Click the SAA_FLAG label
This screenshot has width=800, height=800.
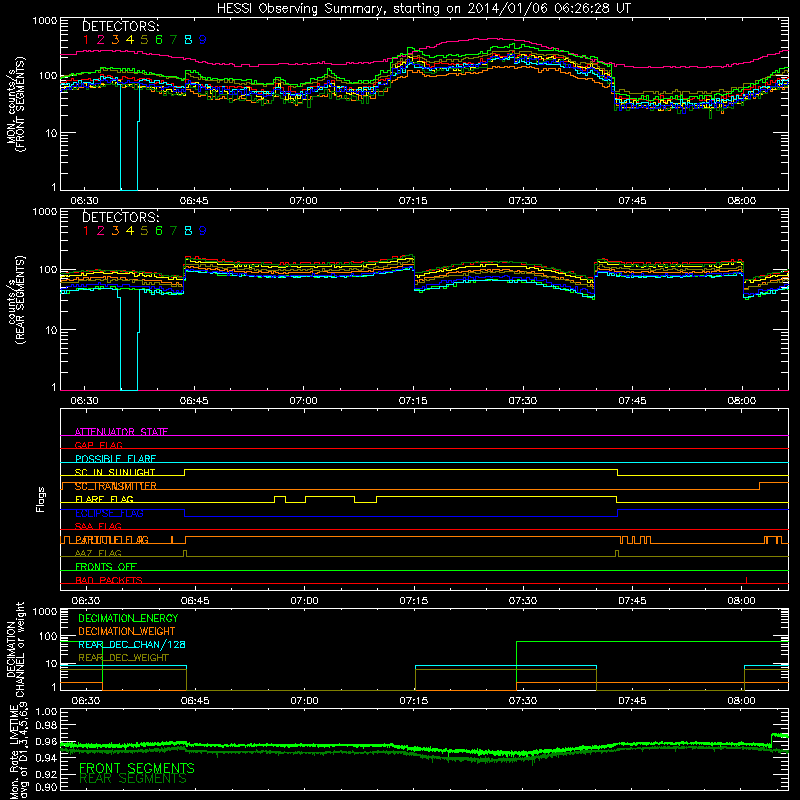click(x=98, y=526)
